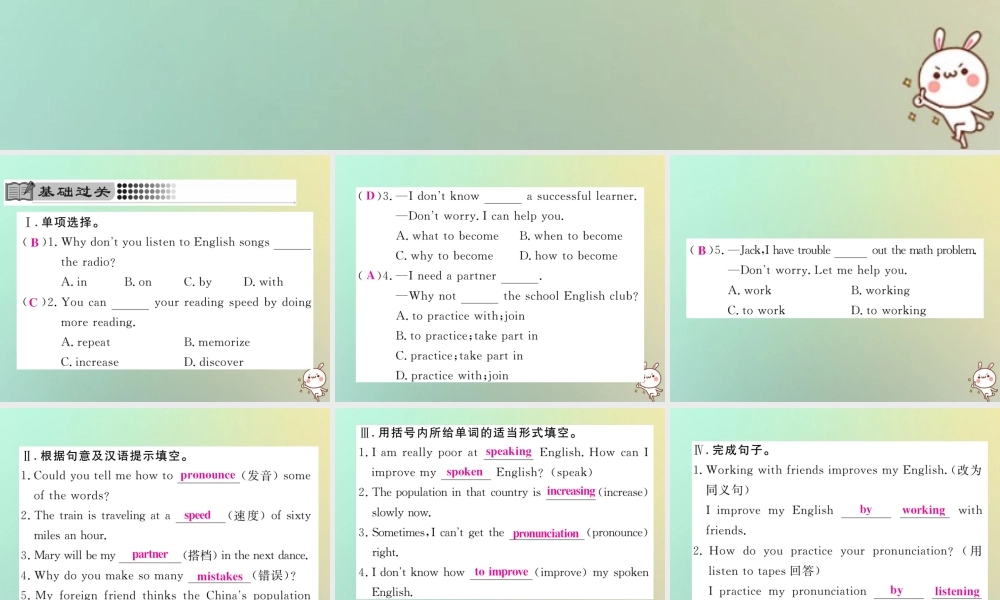Click answer letter A of question 4
The height and width of the screenshot is (600, 1000).
(x=371, y=275)
